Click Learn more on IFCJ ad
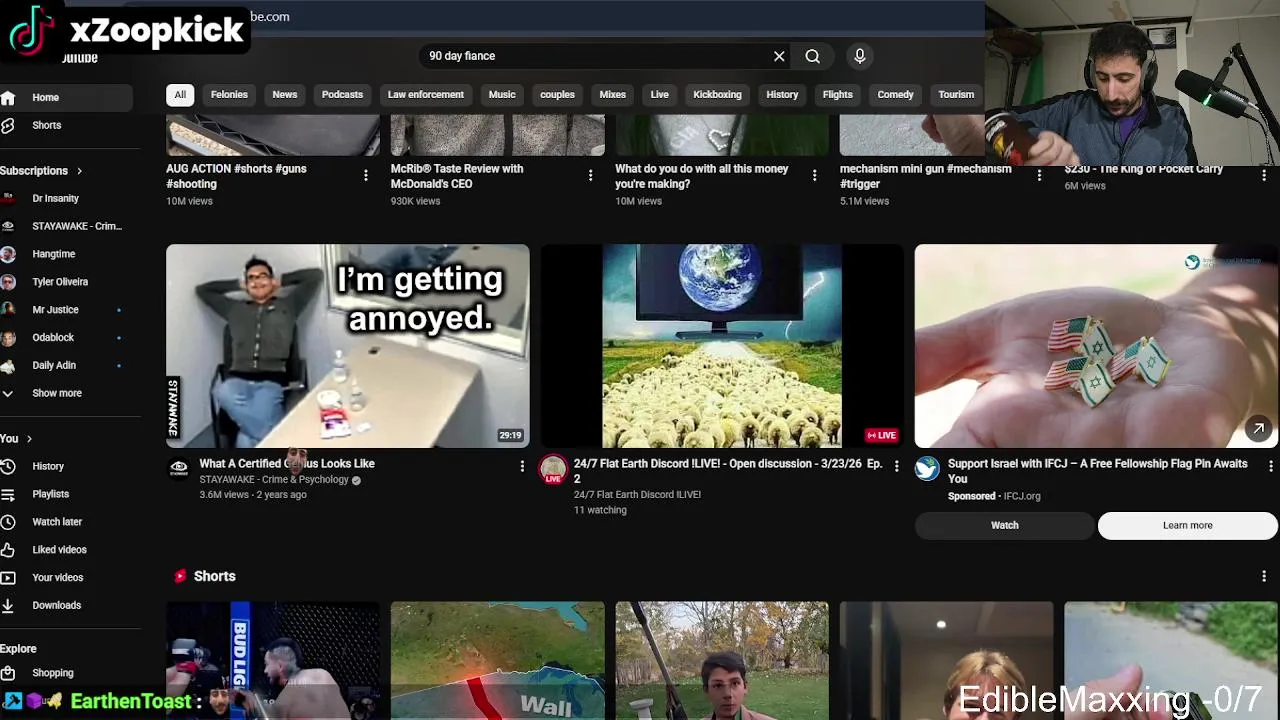 (x=1187, y=525)
